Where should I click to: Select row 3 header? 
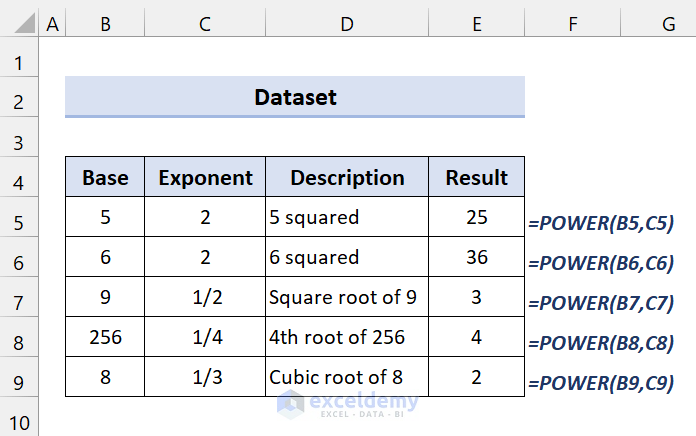(19, 137)
